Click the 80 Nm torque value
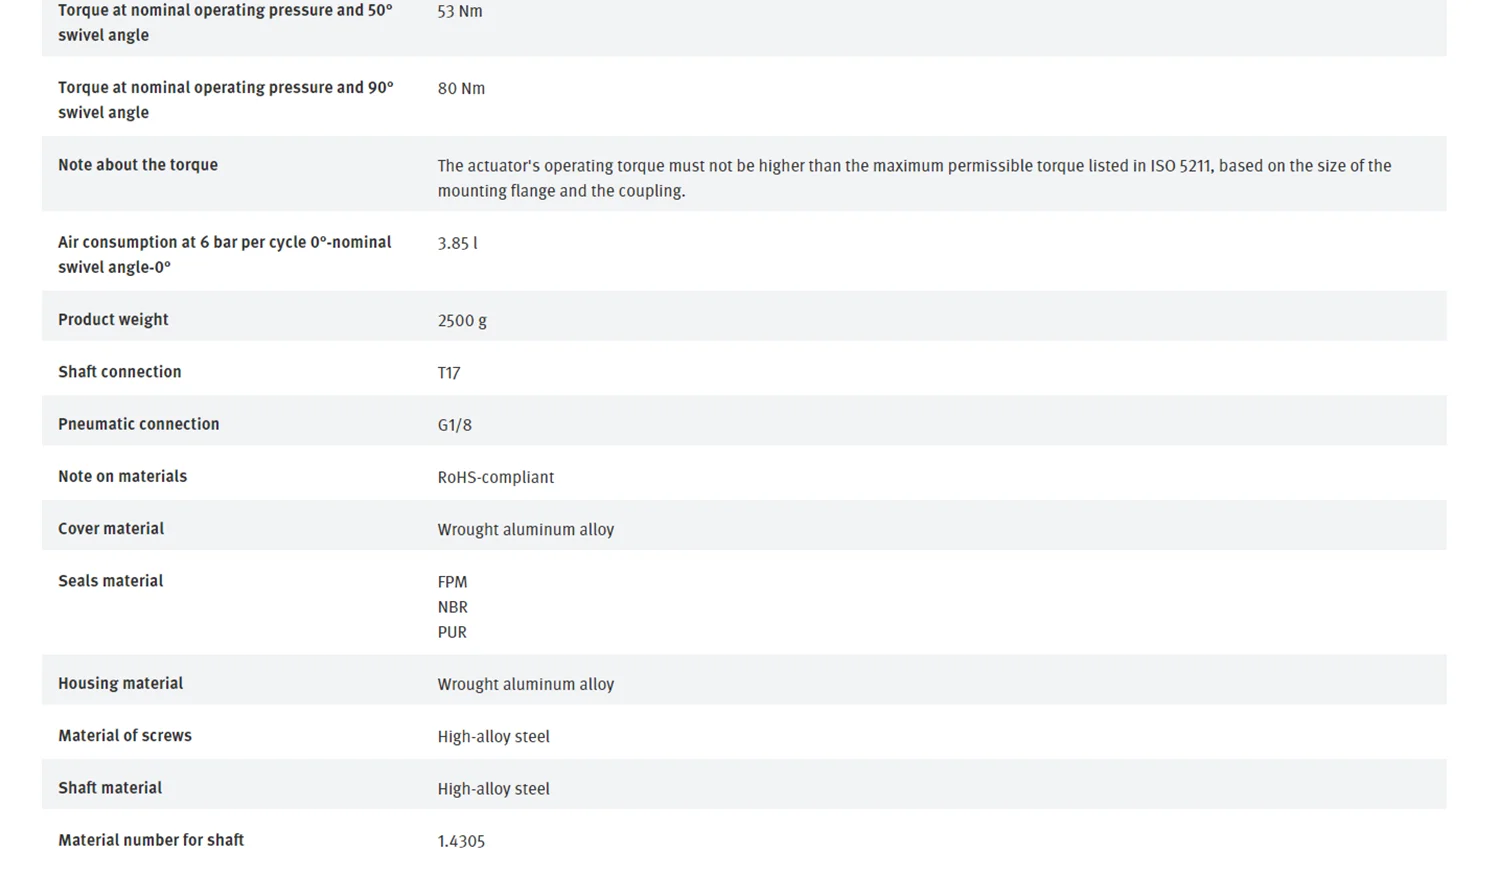 [x=461, y=88]
